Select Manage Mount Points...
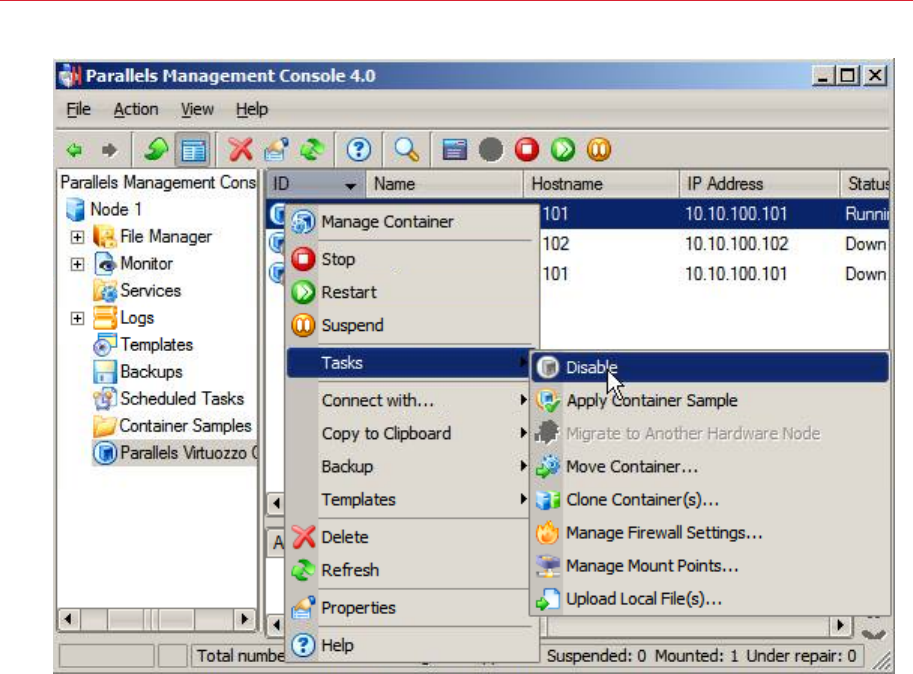This screenshot has width=913, height=674. (x=710, y=566)
